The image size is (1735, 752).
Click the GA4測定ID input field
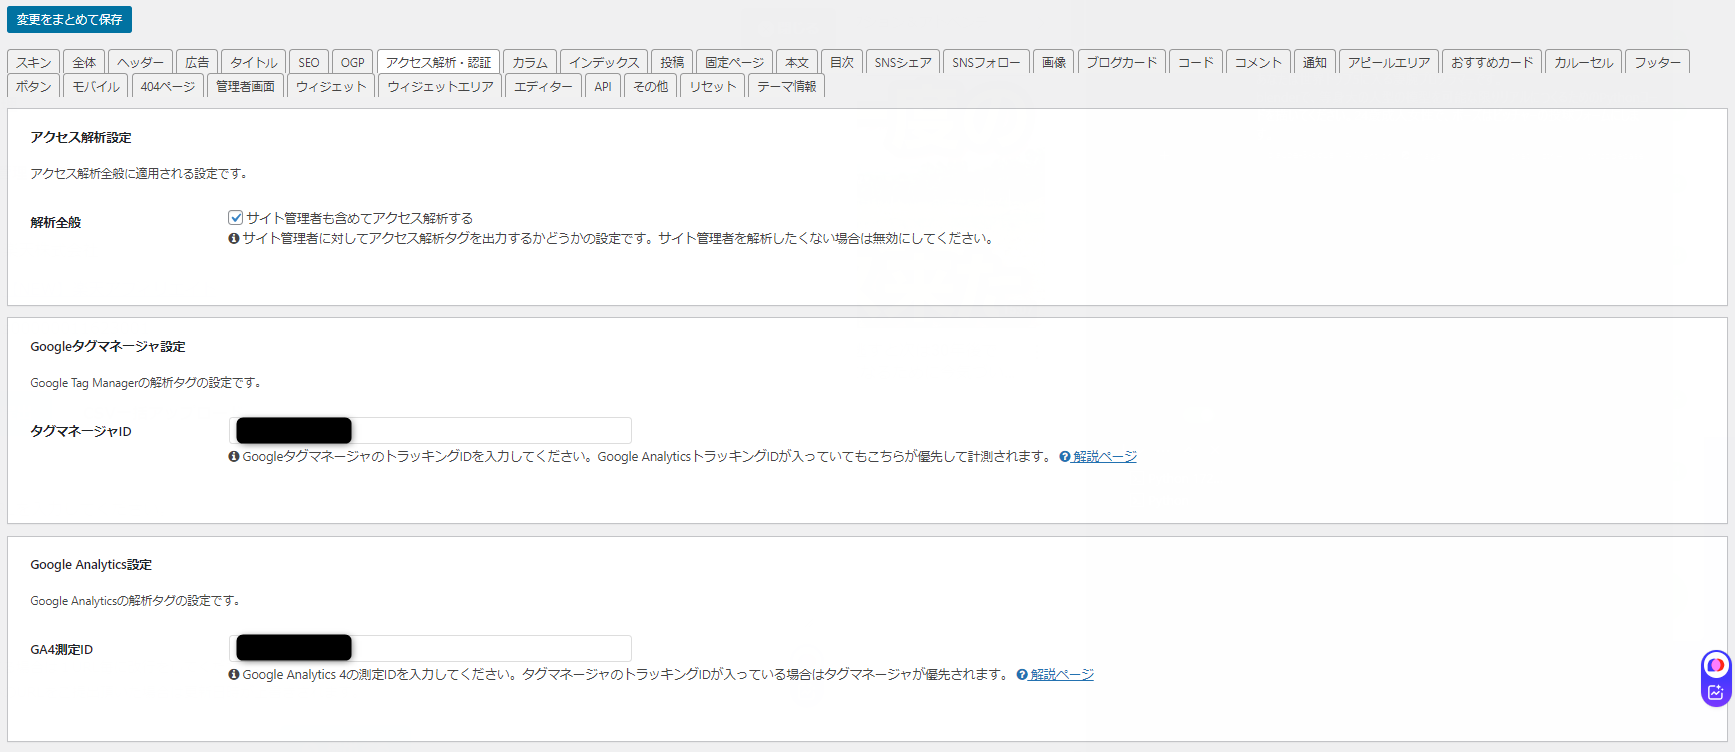[431, 648]
